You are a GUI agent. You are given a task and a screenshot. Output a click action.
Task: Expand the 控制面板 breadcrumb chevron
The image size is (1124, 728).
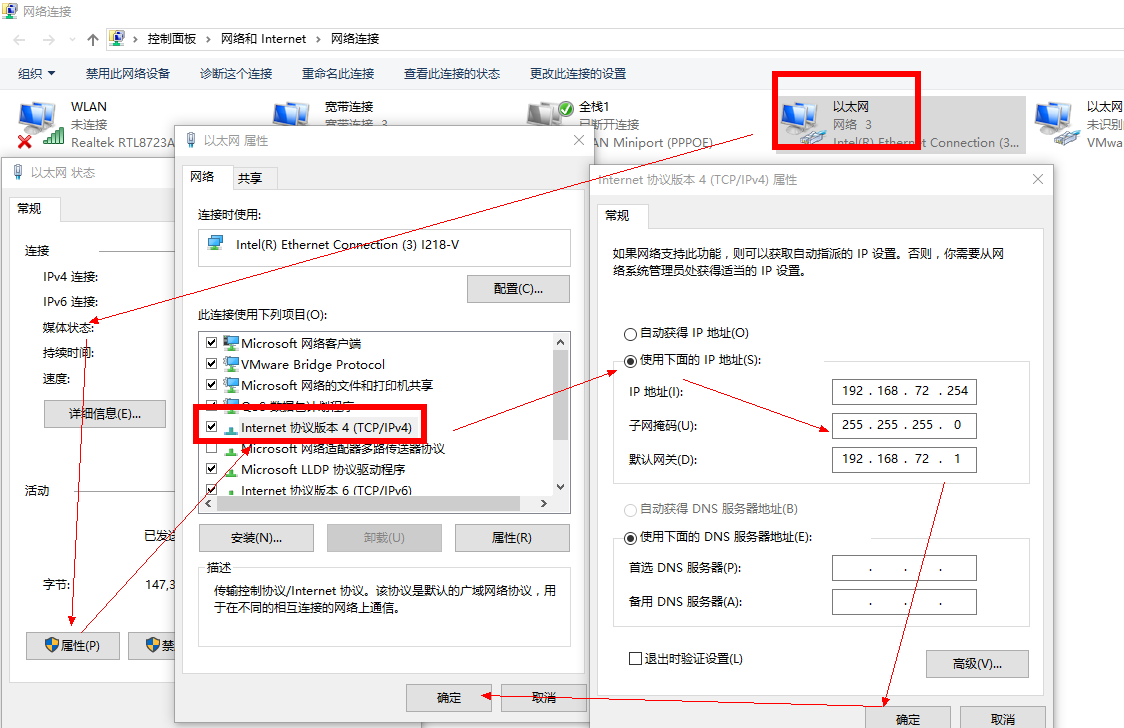coord(210,39)
